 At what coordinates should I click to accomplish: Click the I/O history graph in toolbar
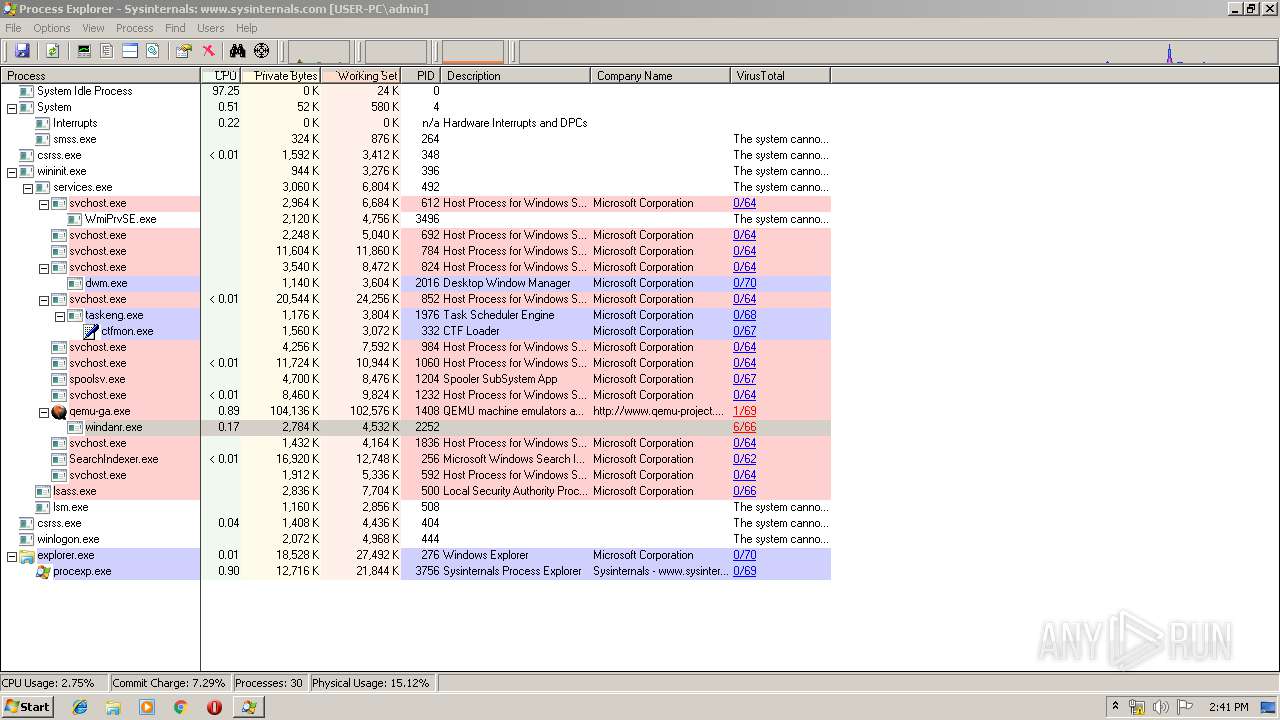pos(898,52)
